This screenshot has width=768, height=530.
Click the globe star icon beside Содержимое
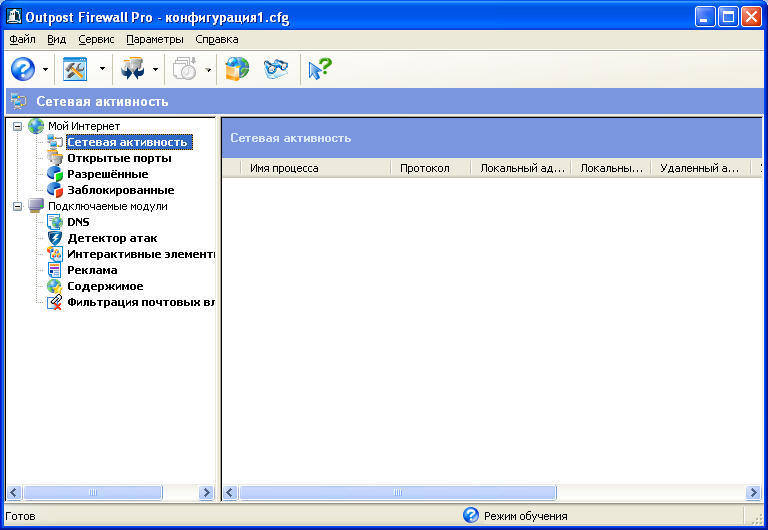(x=55, y=286)
